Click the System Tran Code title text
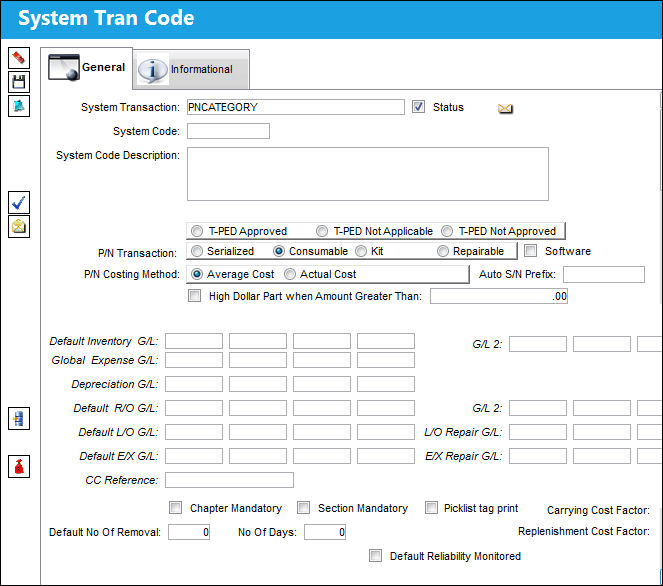The width and height of the screenshot is (663, 586). [106, 18]
